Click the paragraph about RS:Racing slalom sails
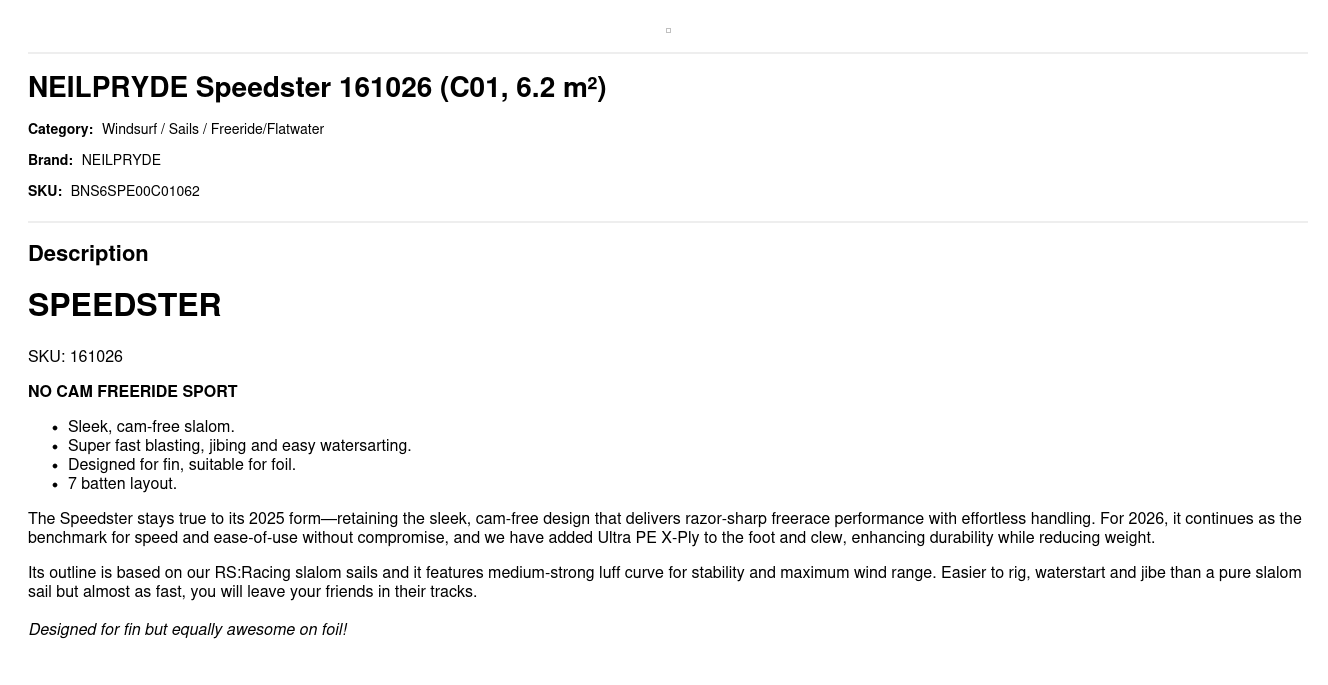Viewport: 1328px width, 685px height. (664, 582)
